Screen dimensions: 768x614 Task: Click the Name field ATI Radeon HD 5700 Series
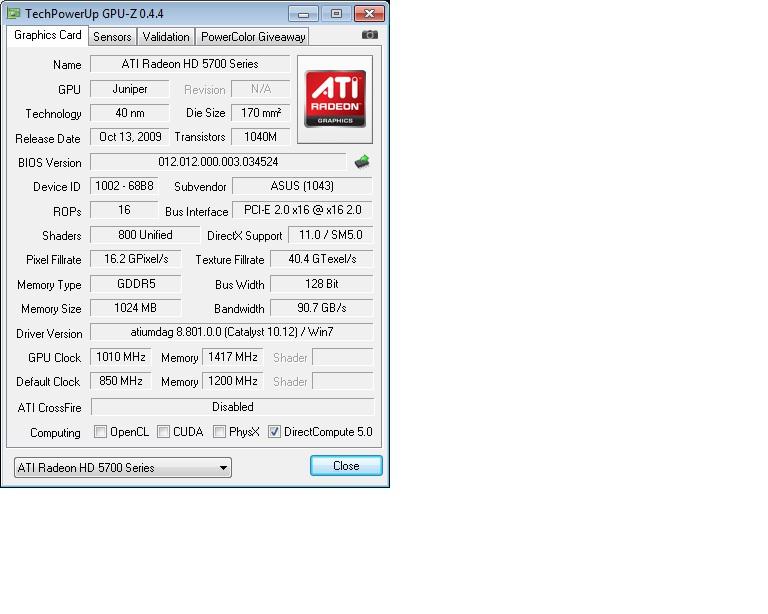tap(190, 64)
